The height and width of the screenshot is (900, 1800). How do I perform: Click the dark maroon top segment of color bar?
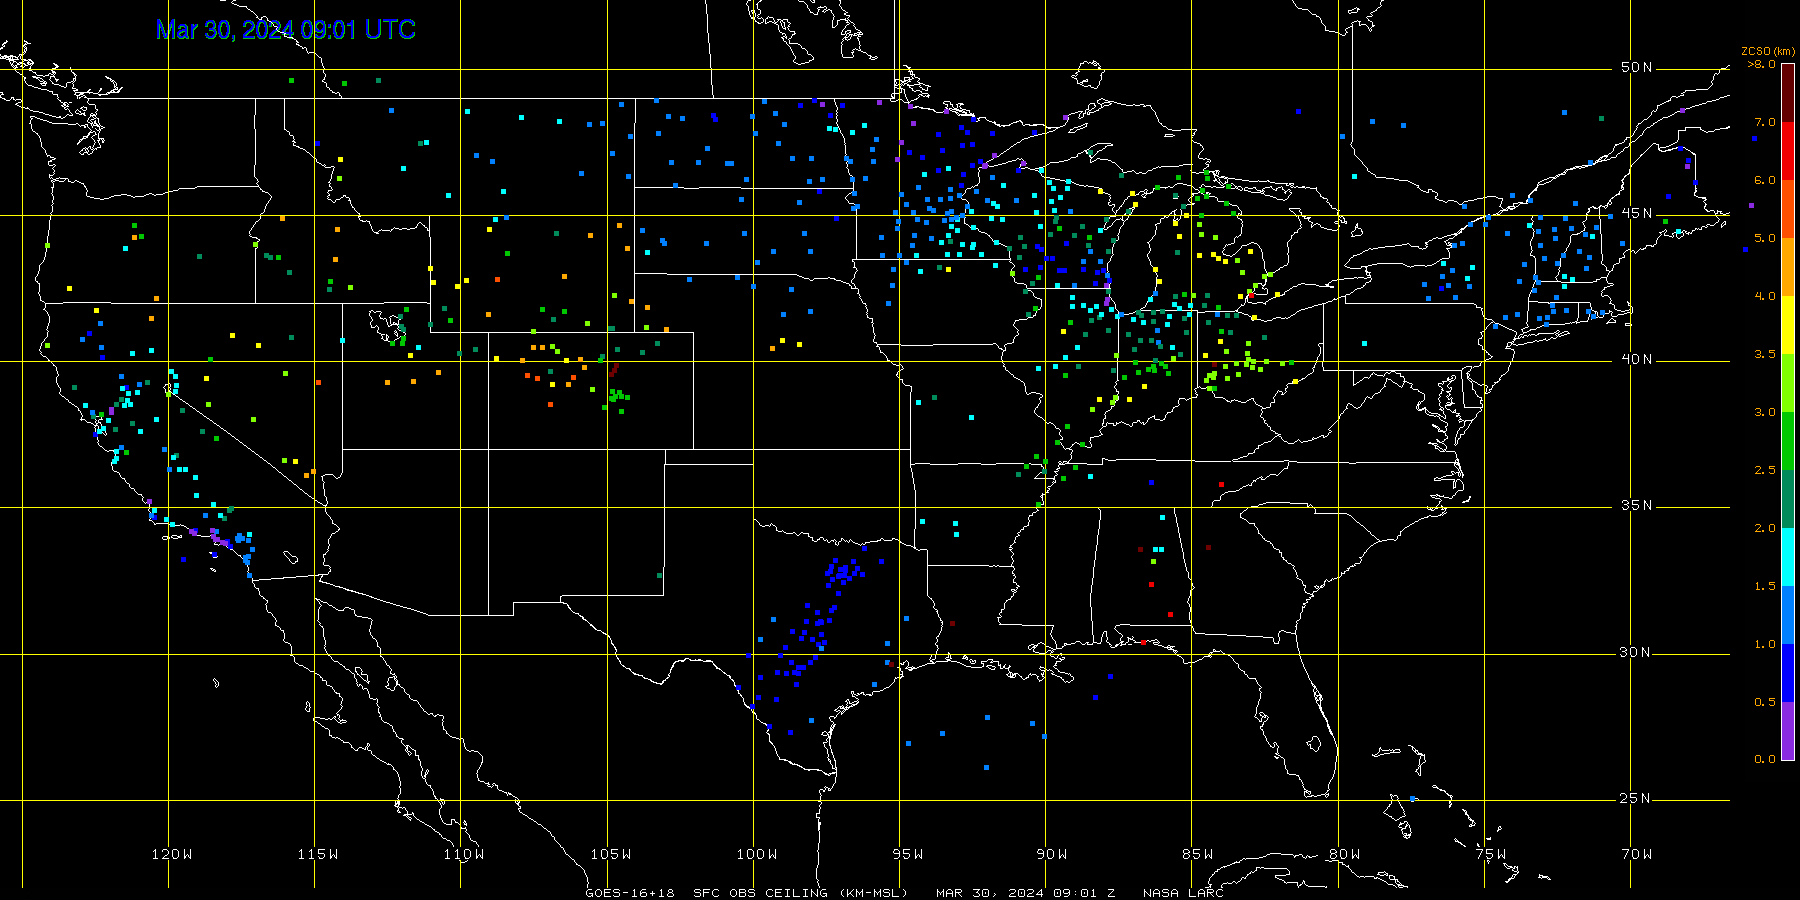tap(1788, 93)
